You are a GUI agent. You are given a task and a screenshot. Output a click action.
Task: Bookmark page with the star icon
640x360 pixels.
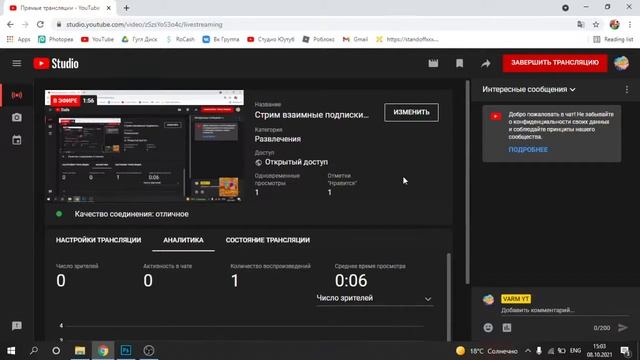pyautogui.click(x=596, y=24)
